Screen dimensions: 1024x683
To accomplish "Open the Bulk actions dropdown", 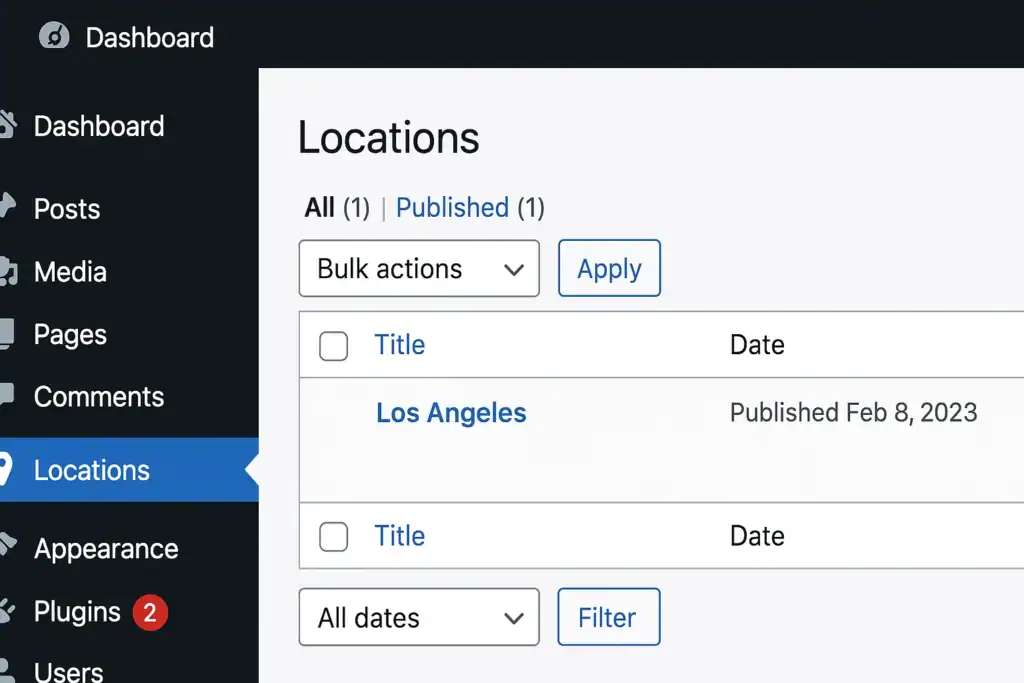I will [418, 268].
